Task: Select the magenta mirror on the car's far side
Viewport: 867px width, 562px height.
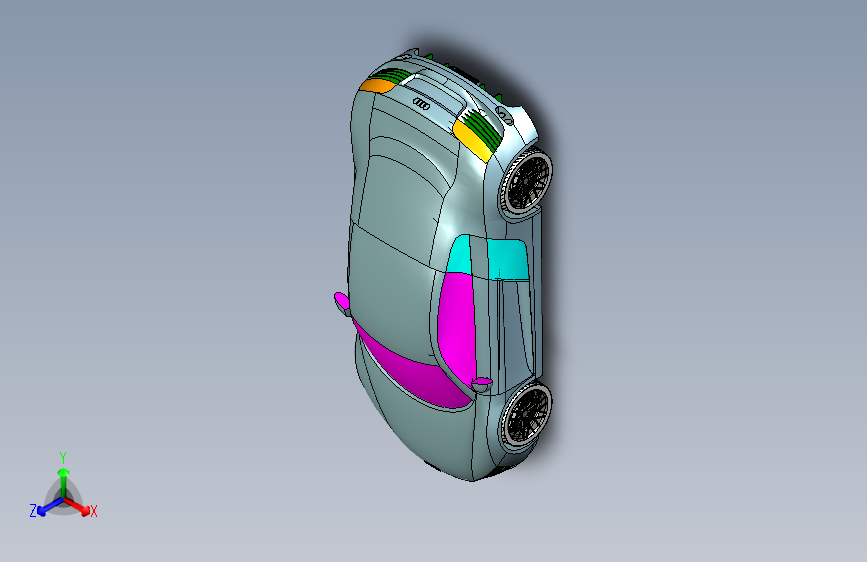Action: pos(342,301)
